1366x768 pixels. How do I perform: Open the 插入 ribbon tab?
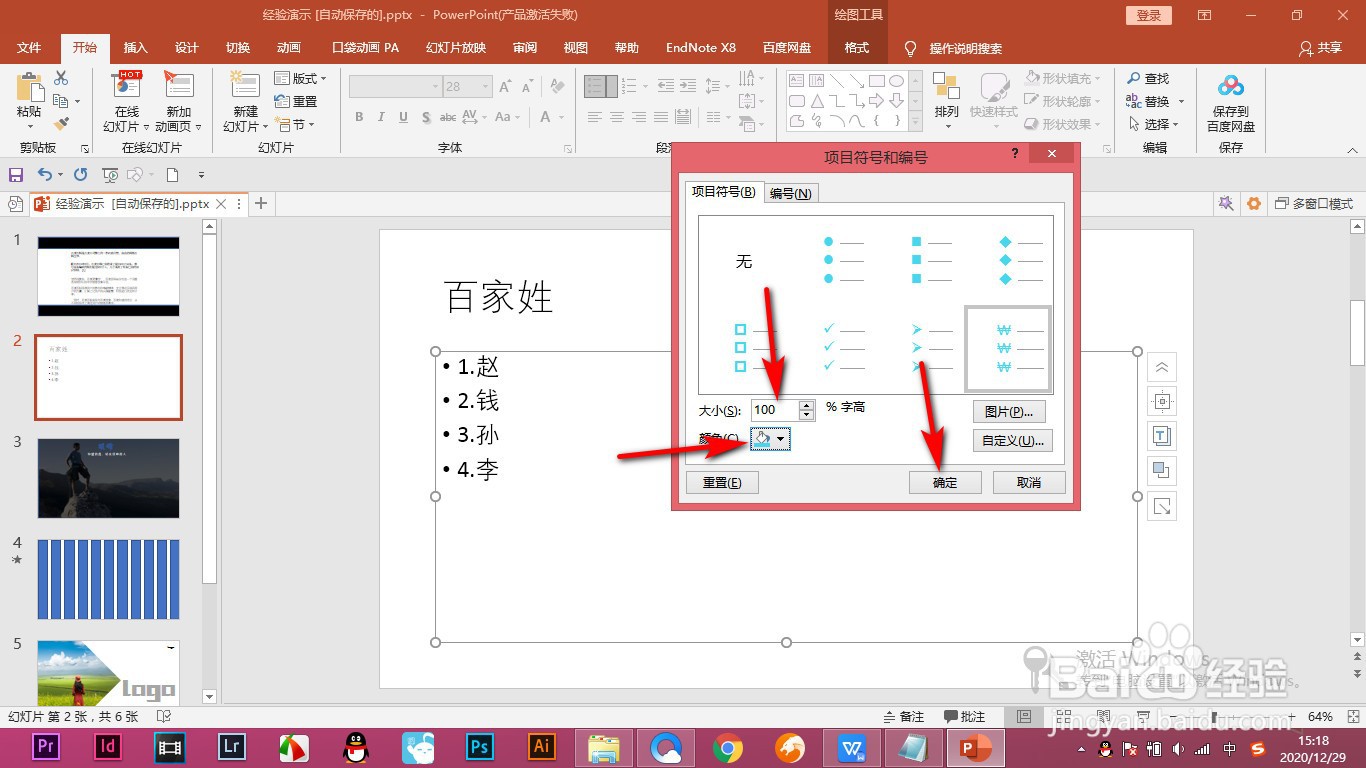(x=135, y=47)
